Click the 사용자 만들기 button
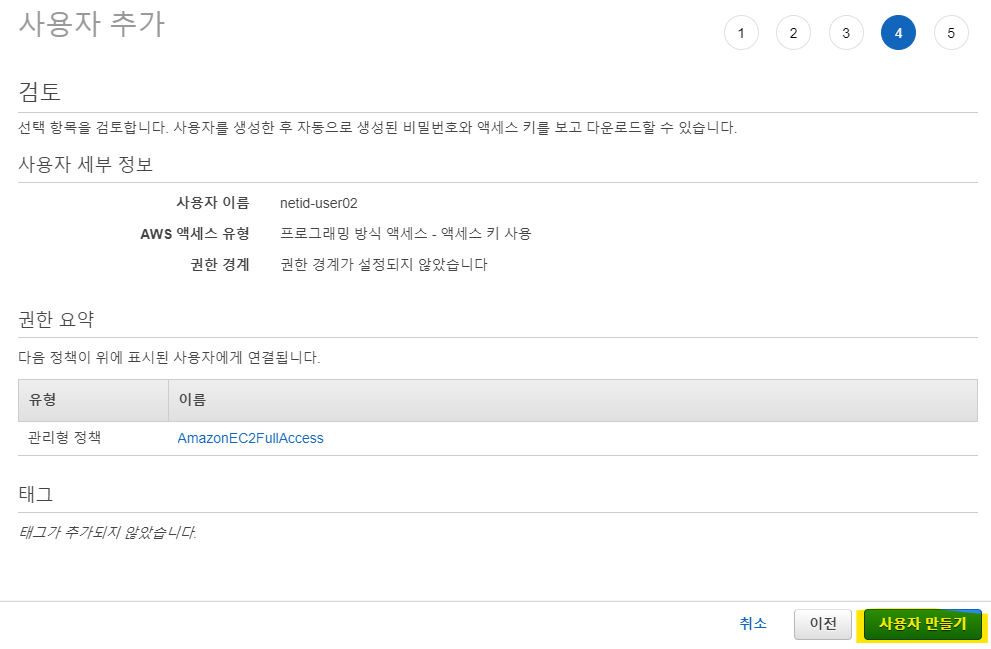Screen dimensions: 991x649 [921, 624]
